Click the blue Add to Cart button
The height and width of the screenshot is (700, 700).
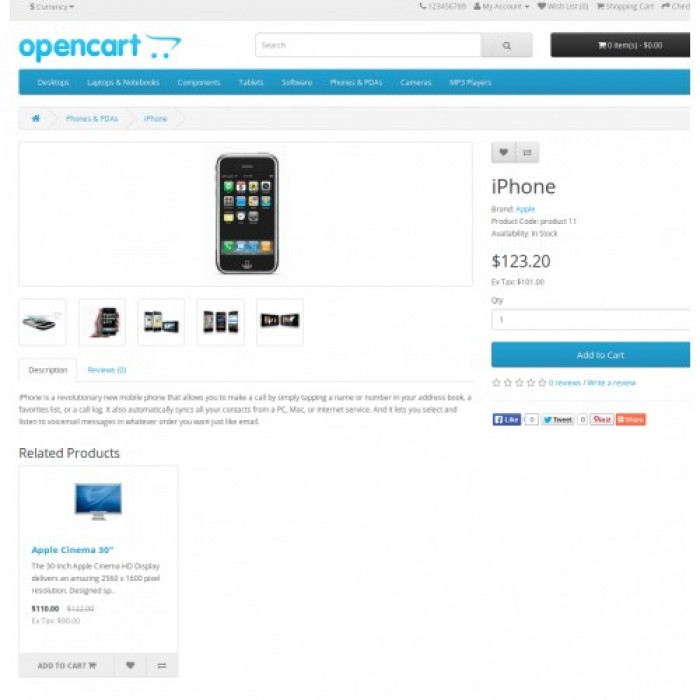(591, 355)
